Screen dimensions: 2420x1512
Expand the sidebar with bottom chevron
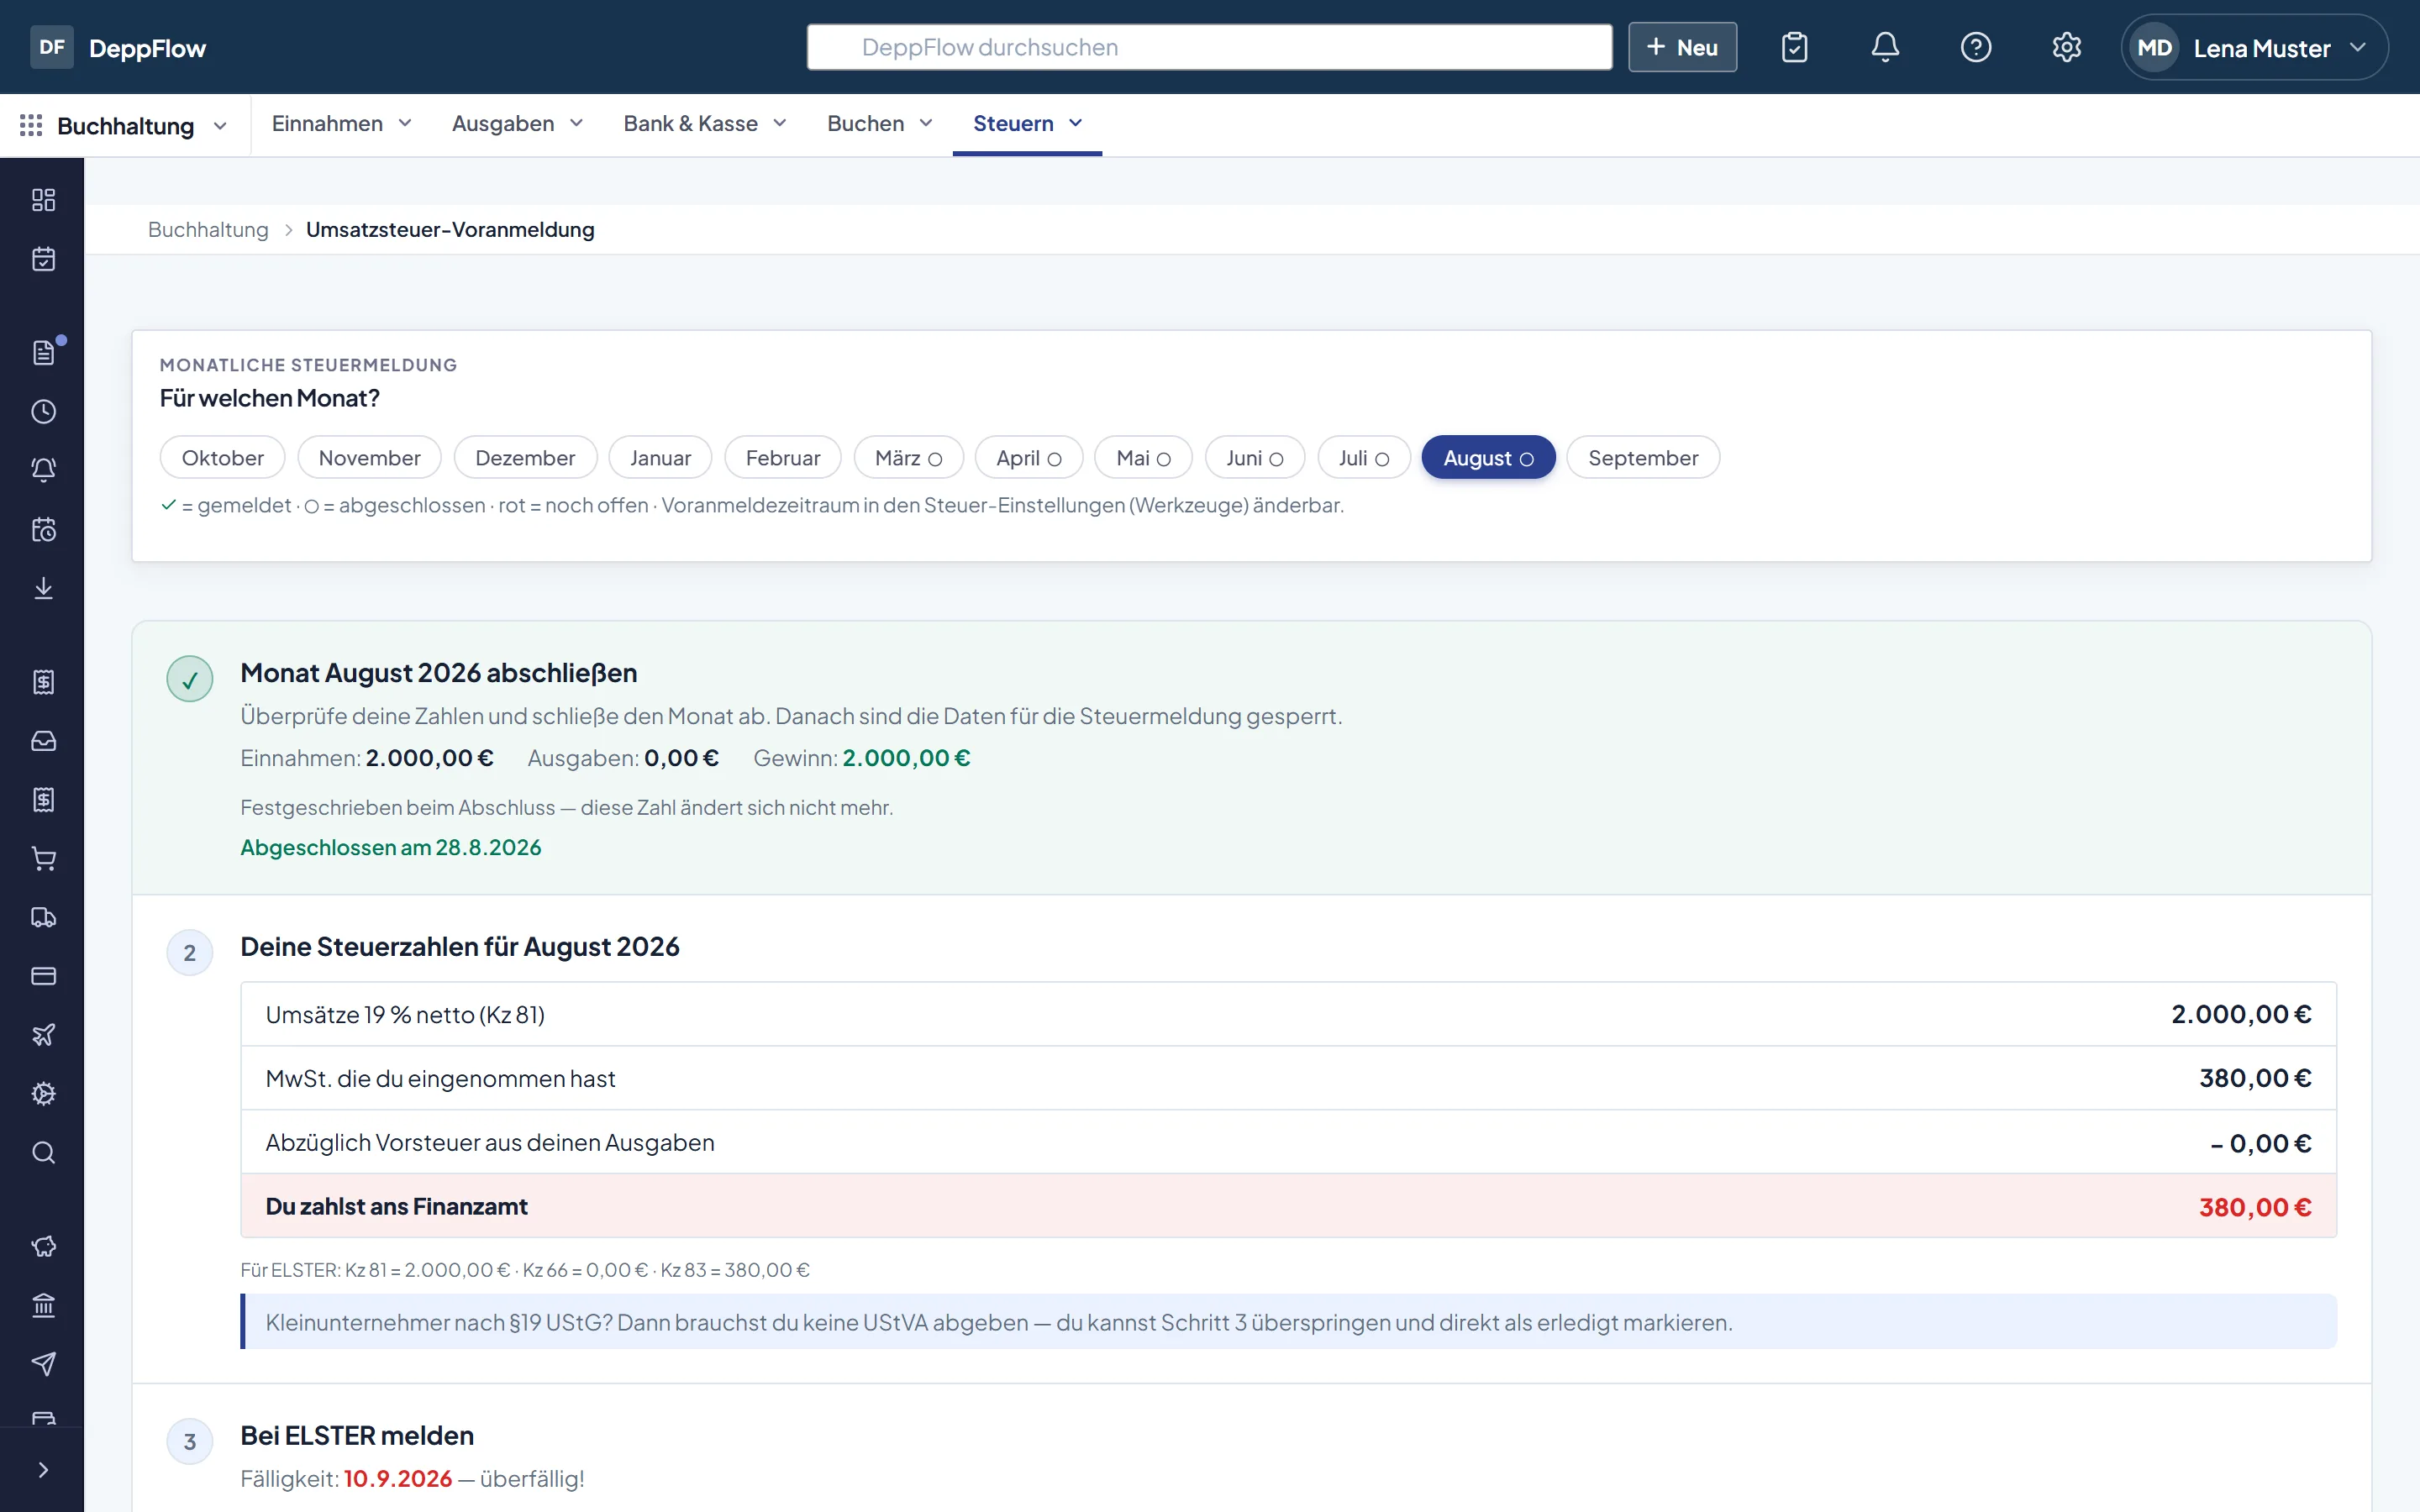click(x=43, y=1470)
